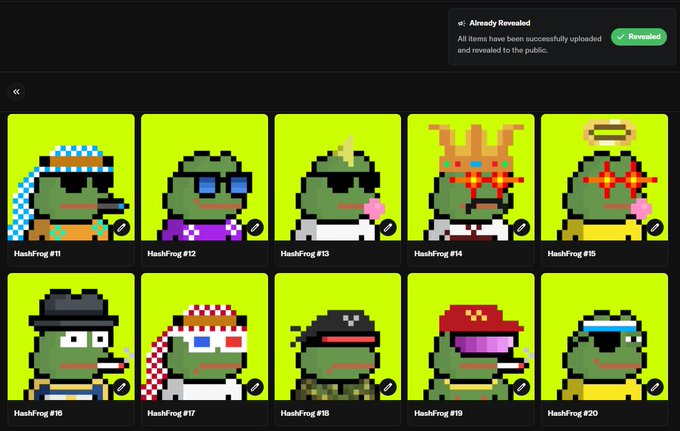Click the green Revealed button
The height and width of the screenshot is (431, 680).
[639, 37]
